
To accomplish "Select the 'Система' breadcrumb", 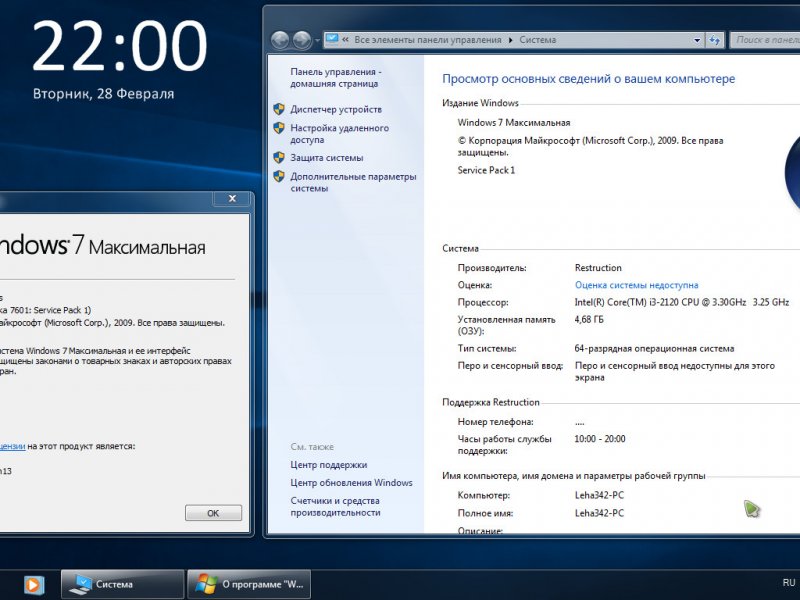I will click(537, 40).
